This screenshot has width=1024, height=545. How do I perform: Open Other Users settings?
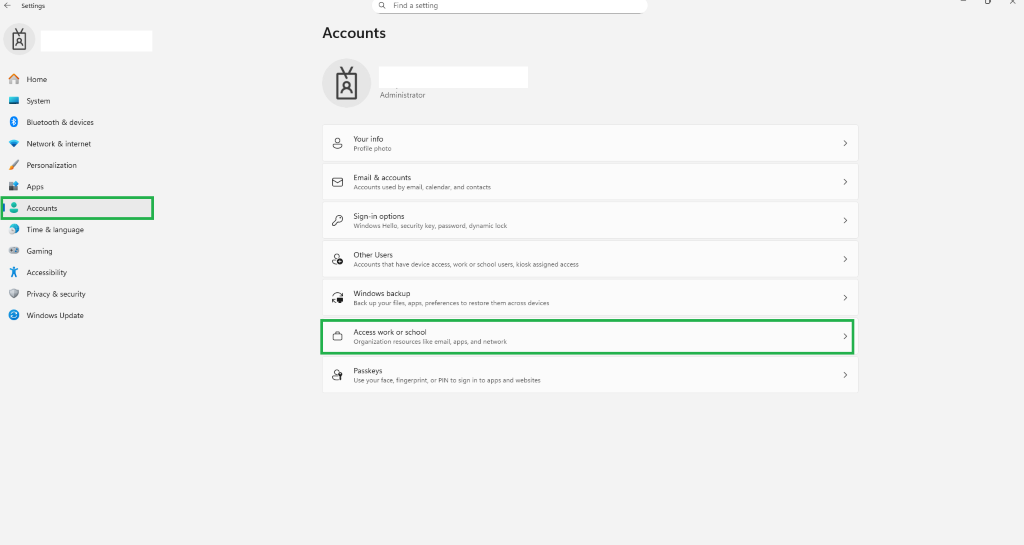point(590,259)
